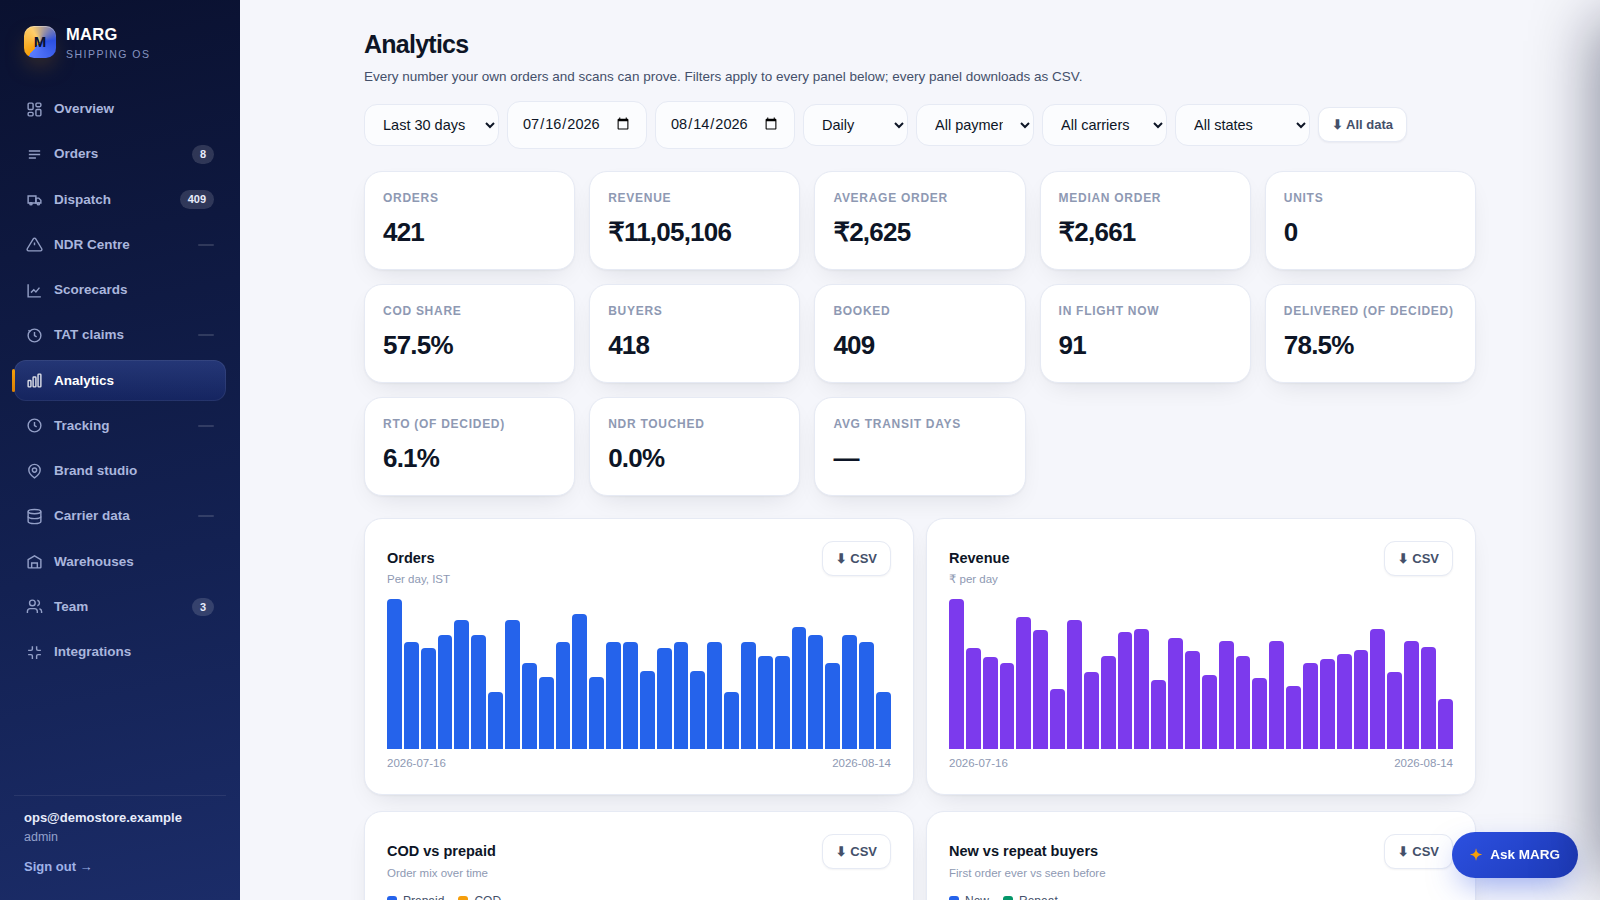Click the Overview grid icon in sidebar
This screenshot has height=900, width=1600.
34,109
